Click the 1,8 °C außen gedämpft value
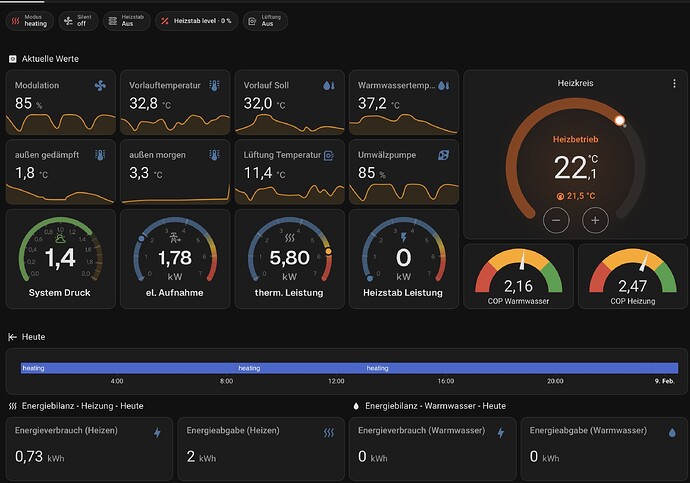 pyautogui.click(x=31, y=173)
